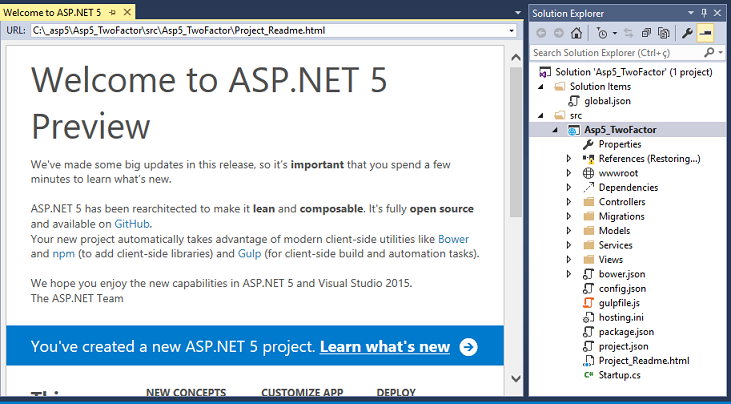The height and width of the screenshot is (404, 731).
Task: Select the Welcome to ASP.NET 5 tab
Action: coord(52,12)
